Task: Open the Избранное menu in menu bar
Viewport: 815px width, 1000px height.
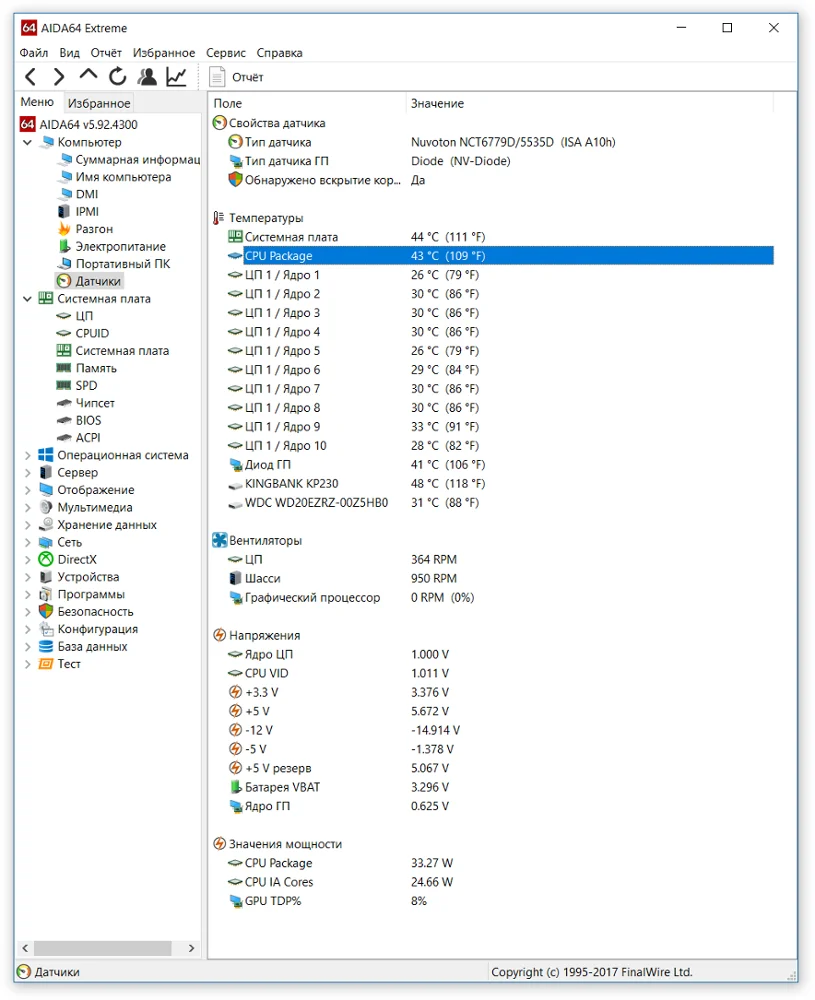Action: coord(164,53)
